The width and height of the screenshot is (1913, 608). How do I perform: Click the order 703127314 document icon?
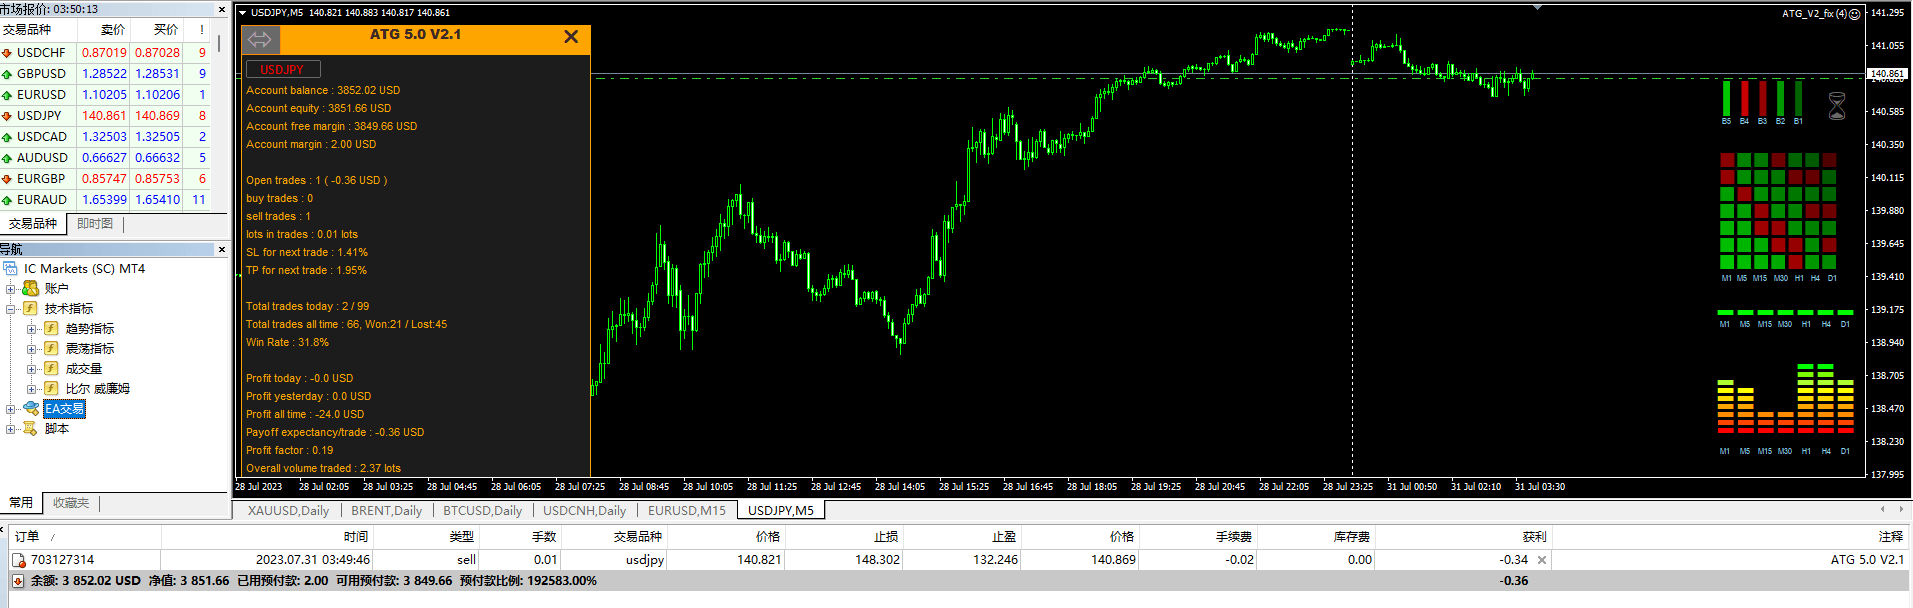click(x=19, y=560)
